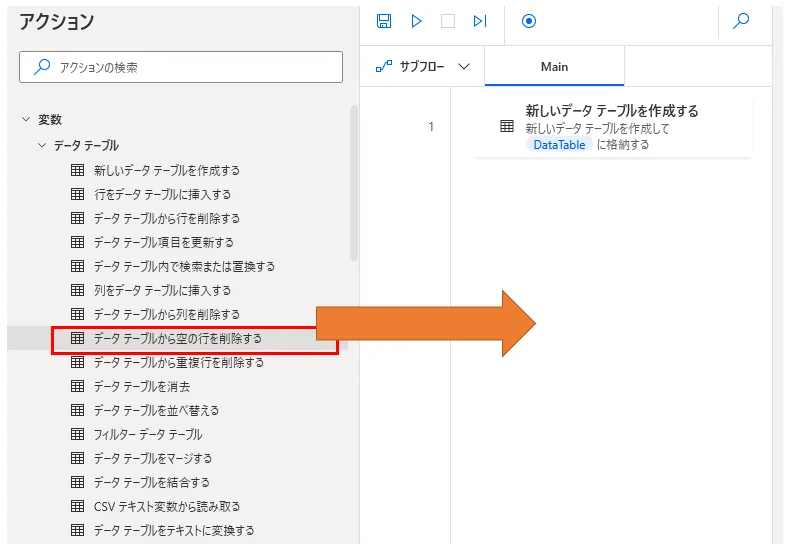
Task: Select データ テーブルから重複行を削除する action
Action: pos(178,362)
